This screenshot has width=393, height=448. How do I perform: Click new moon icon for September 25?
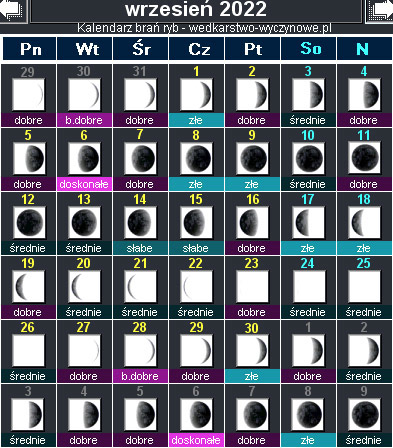point(364,287)
